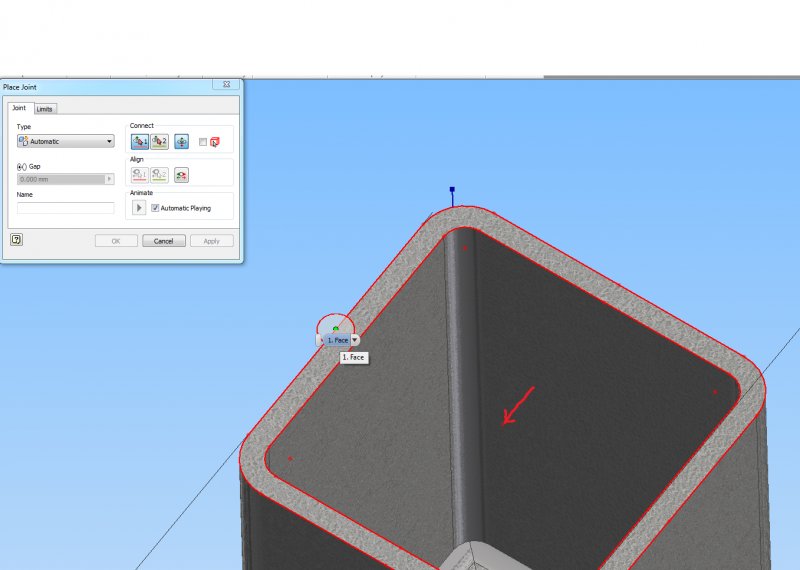This screenshot has height=570, width=800.
Task: Open the dropdown arrow beside '1. Face'
Action: click(355, 340)
